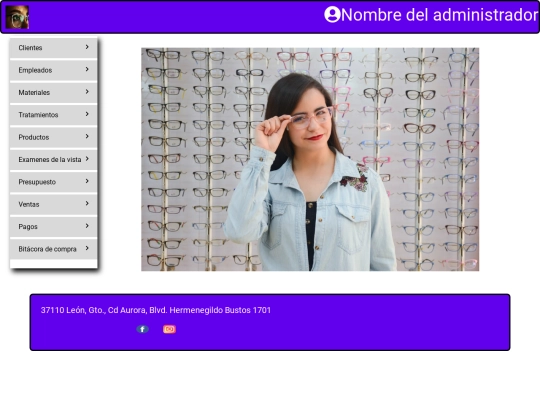Click the woman with glasses banner image

(310, 159)
